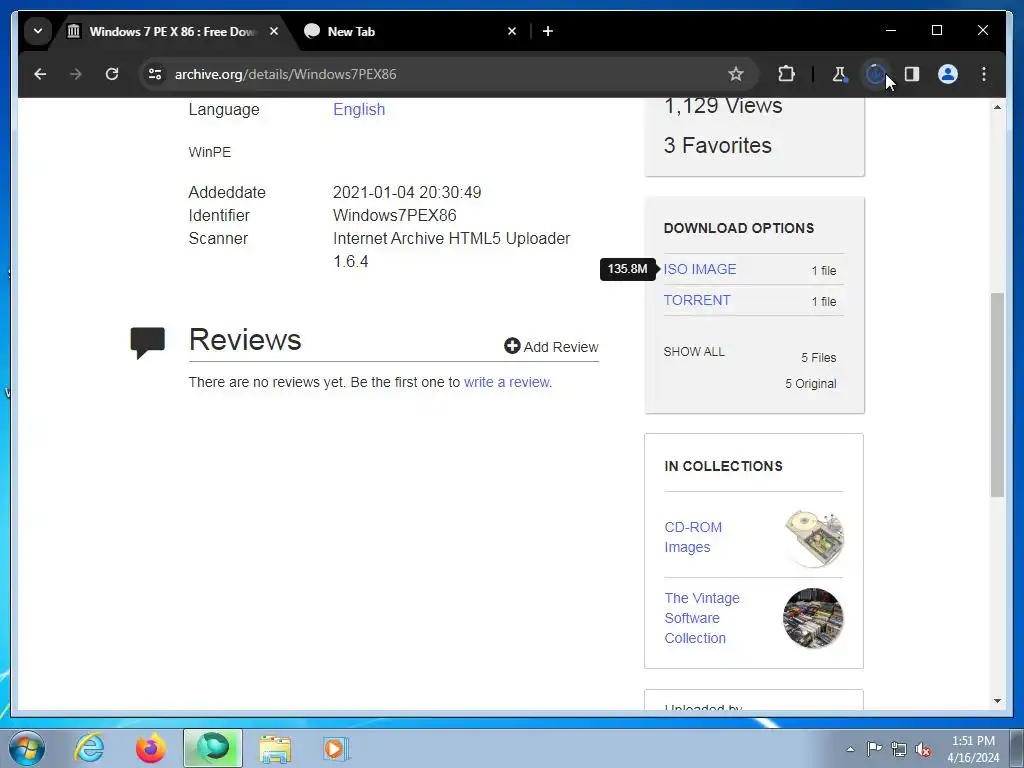
Task: Open the CD-ROM Images collection
Action: coord(693,537)
